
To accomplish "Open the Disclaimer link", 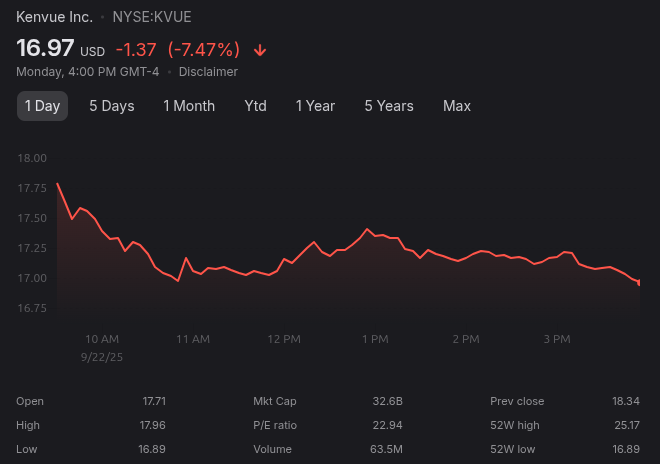I will pyautogui.click(x=208, y=72).
